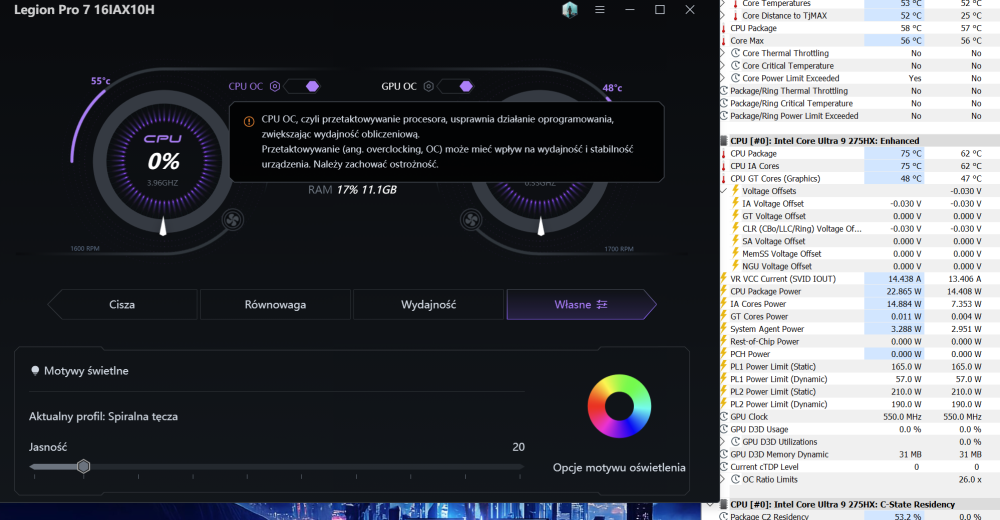The height and width of the screenshot is (520, 1000).
Task: Select the Cisza performance mode
Action: coord(122,304)
